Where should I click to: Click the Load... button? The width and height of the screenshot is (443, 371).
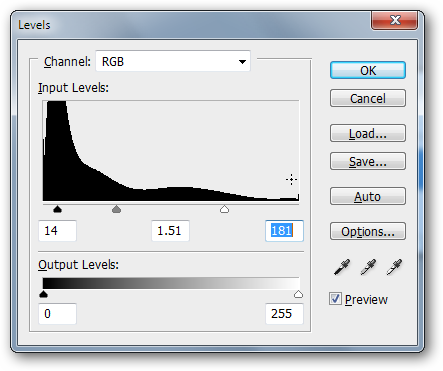click(368, 133)
